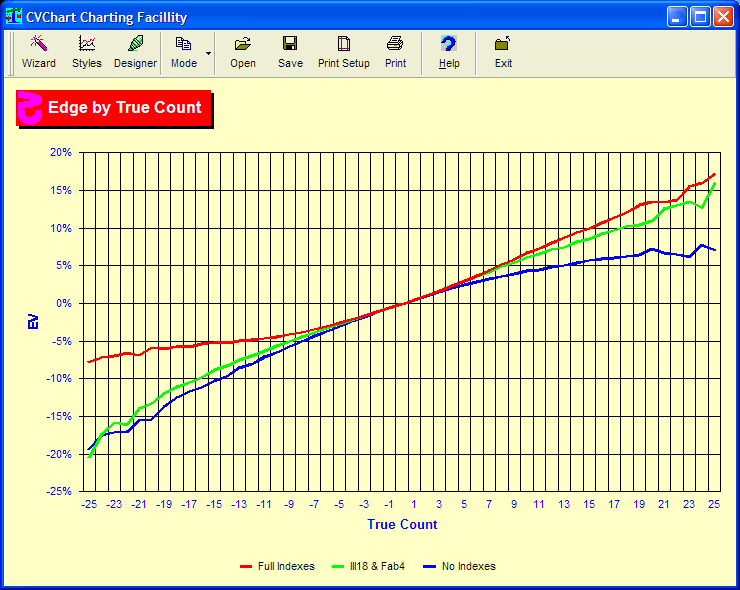
Task: Open the Styles chart options
Action: tap(87, 52)
